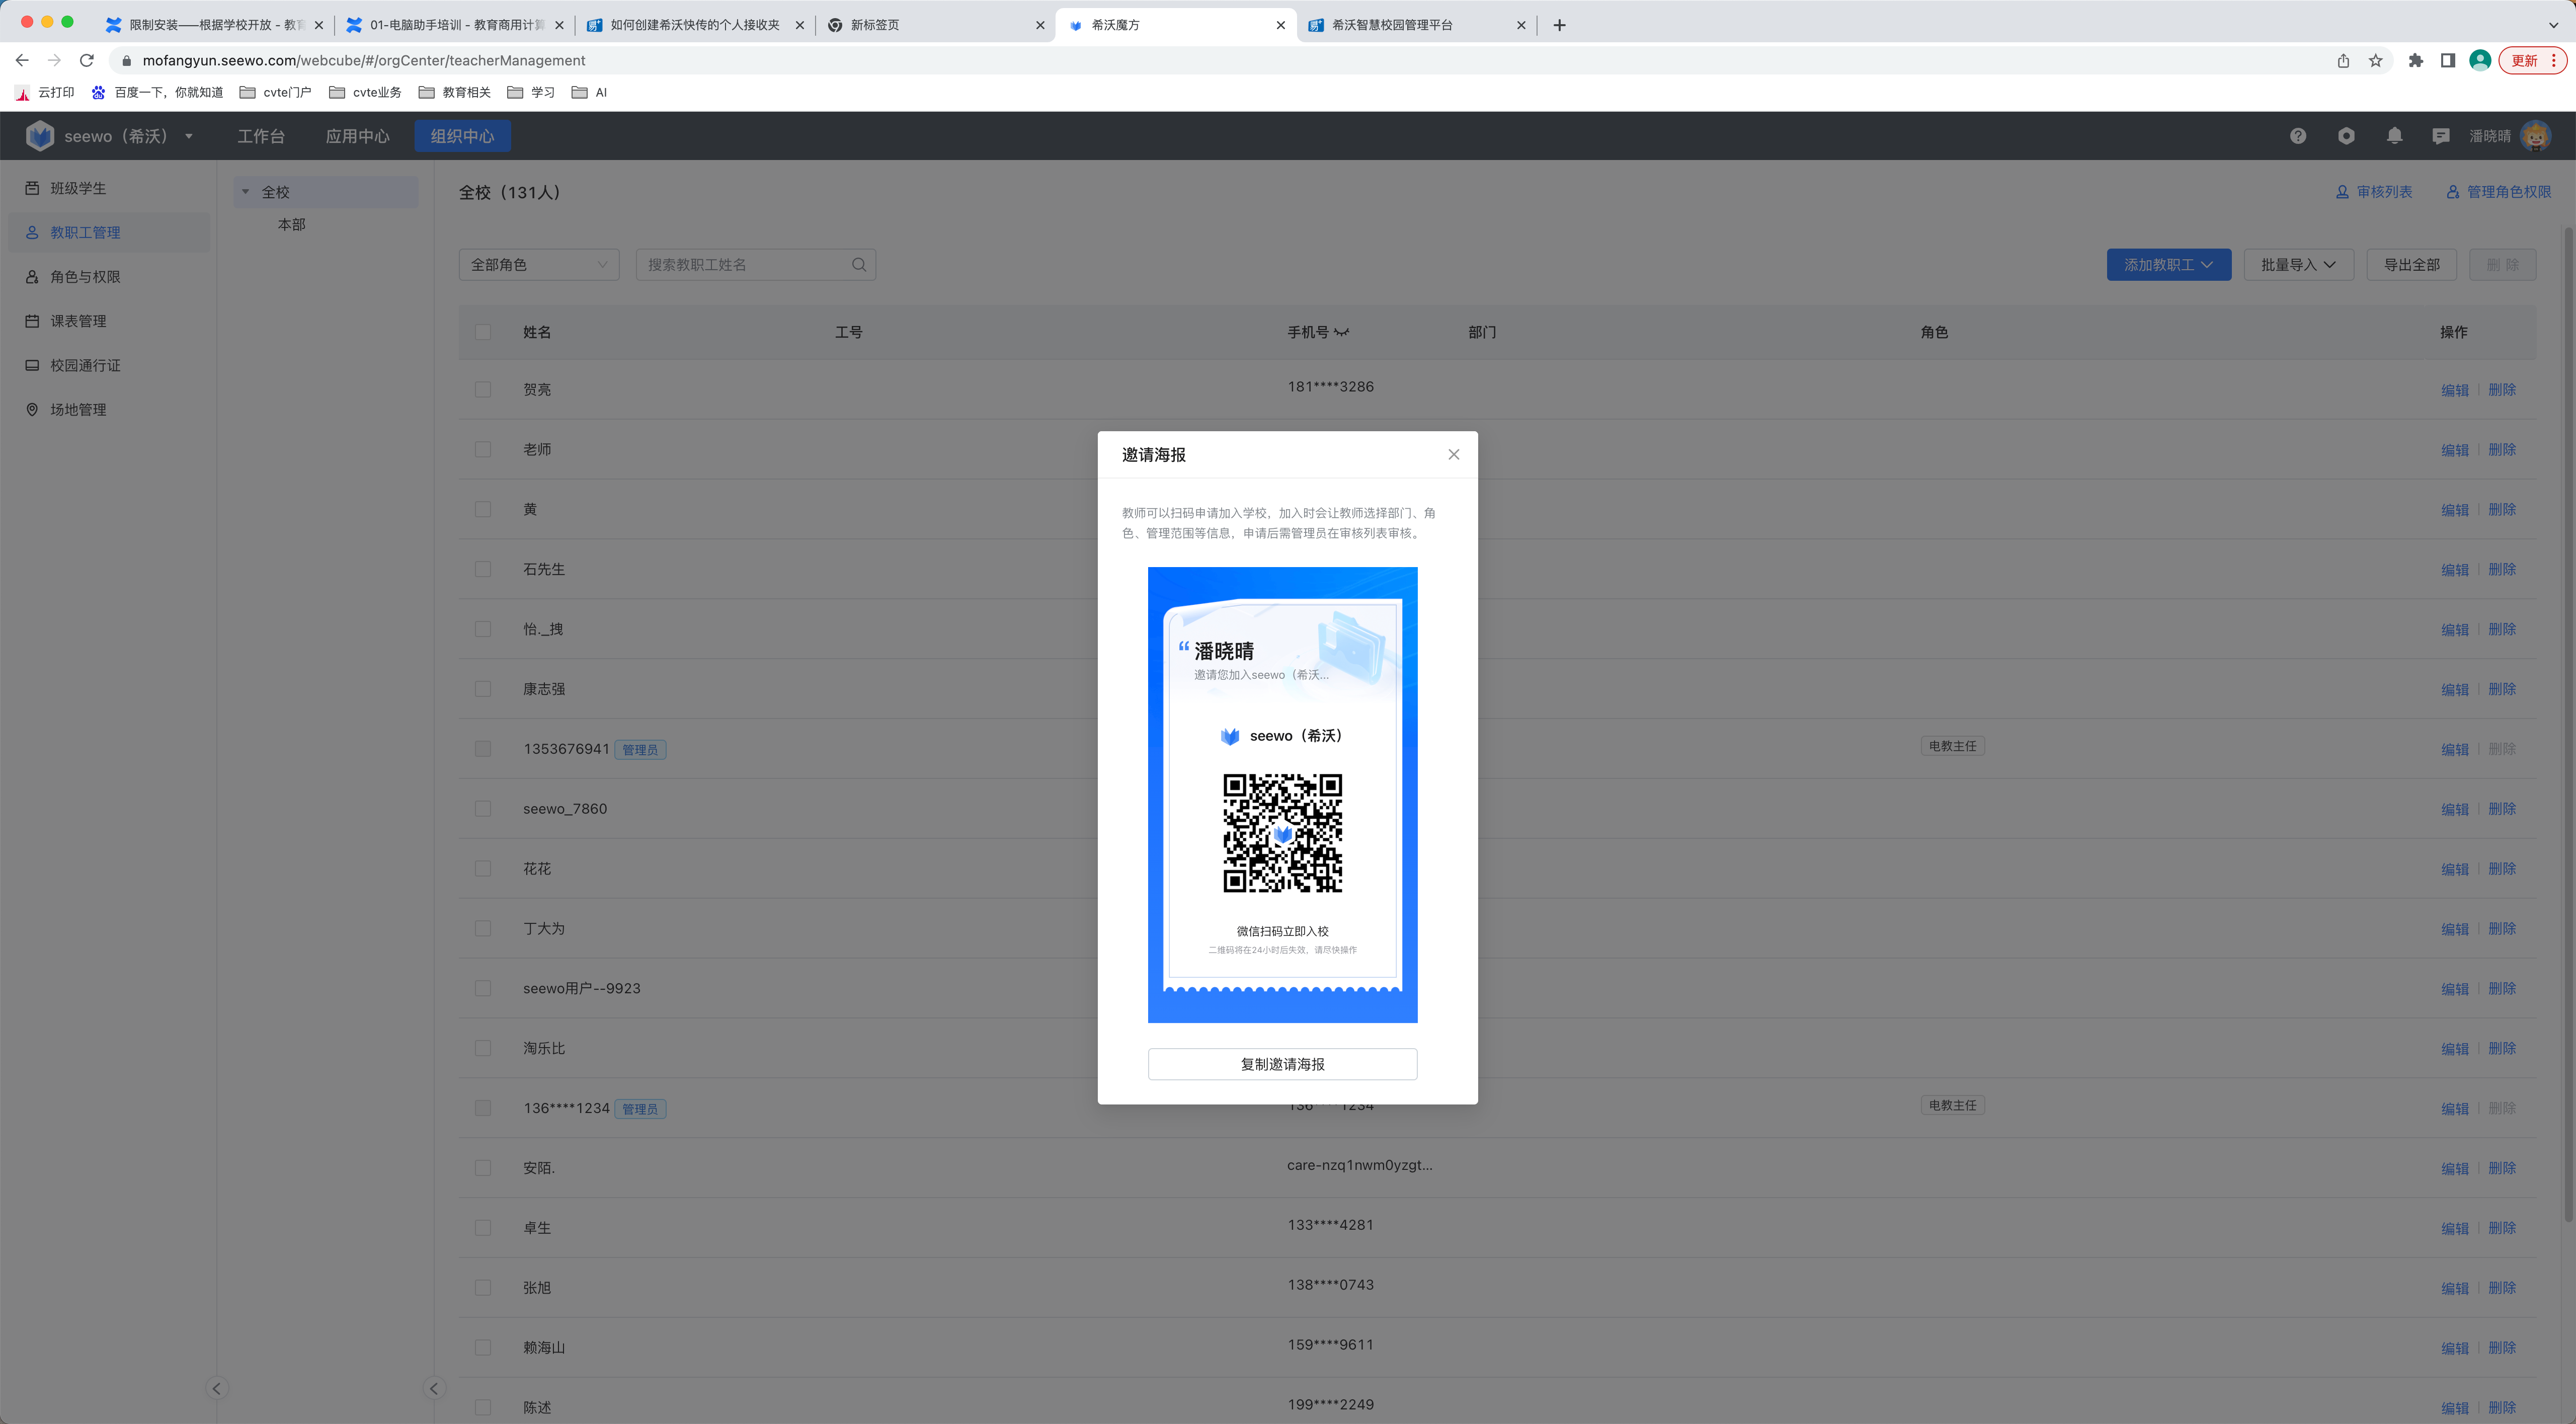This screenshot has width=2576, height=1424.
Task: Click the page vertical scrollbar
Action: click(x=2568, y=725)
